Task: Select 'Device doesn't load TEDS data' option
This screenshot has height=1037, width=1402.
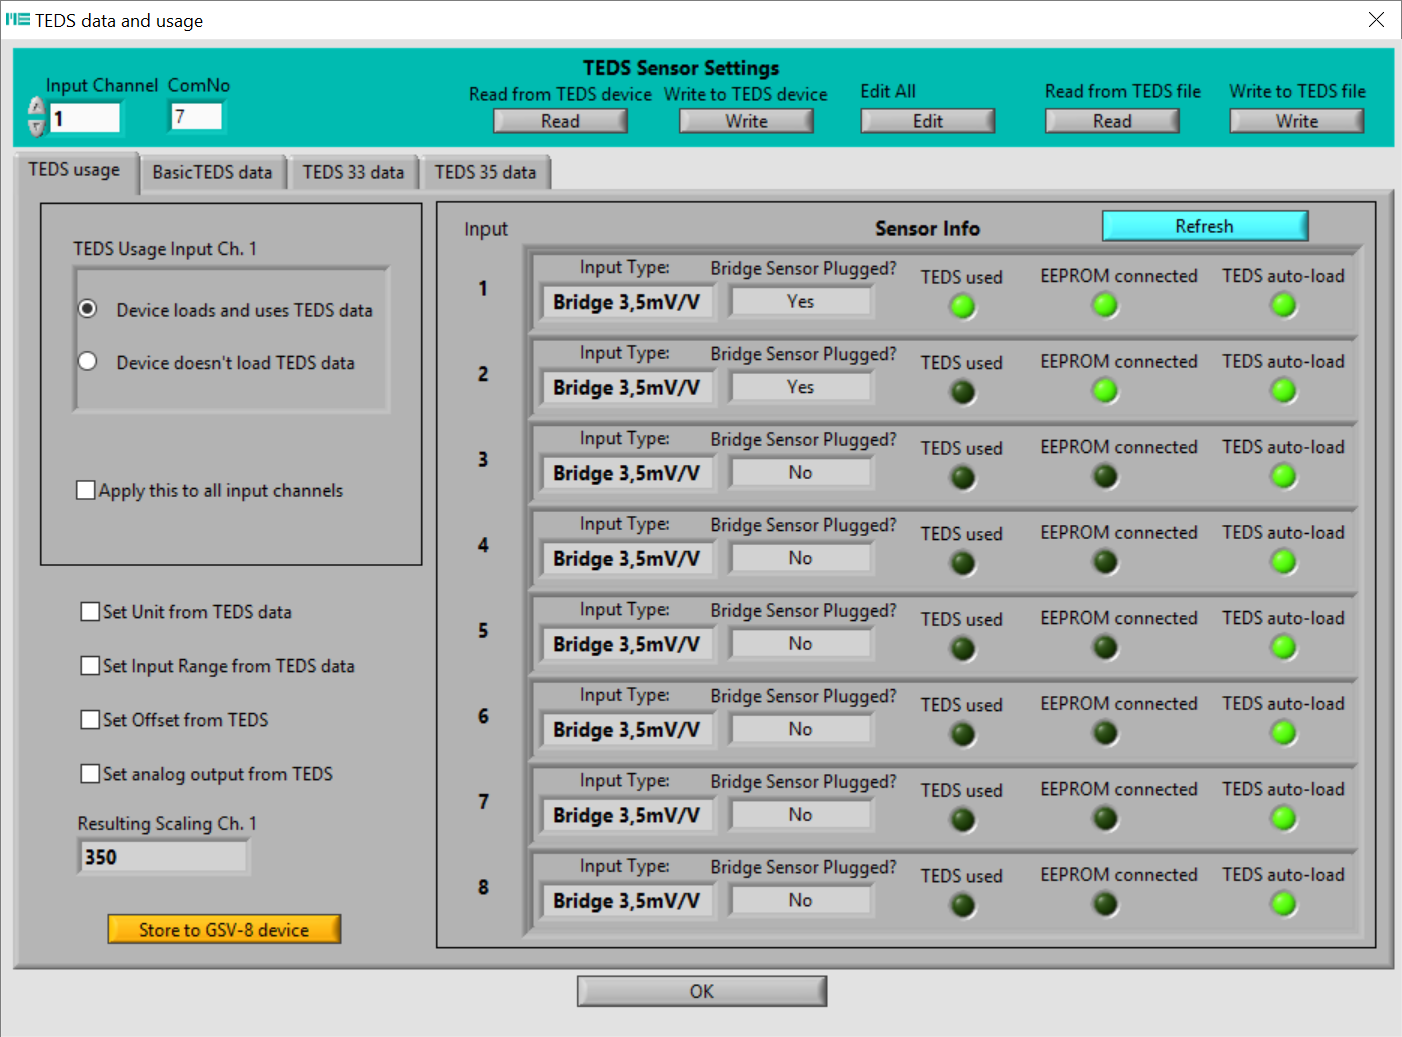Action: click(x=88, y=361)
